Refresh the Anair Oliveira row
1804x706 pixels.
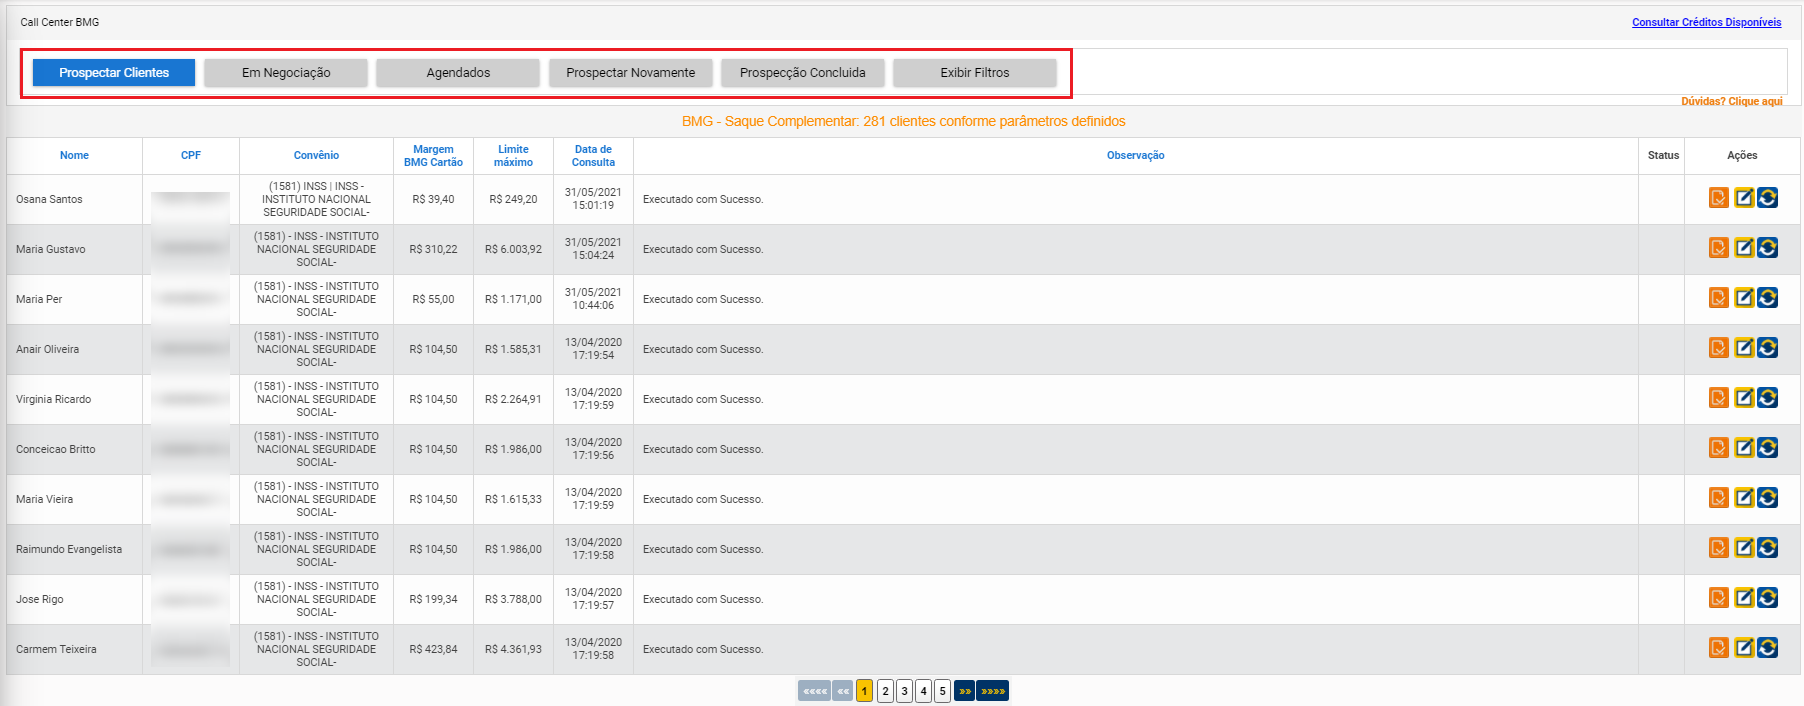(x=1767, y=348)
